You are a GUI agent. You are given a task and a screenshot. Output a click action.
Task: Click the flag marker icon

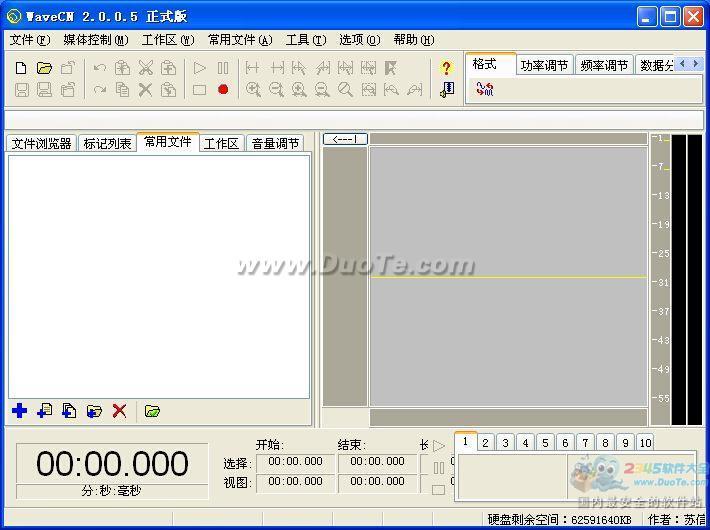tap(390, 68)
